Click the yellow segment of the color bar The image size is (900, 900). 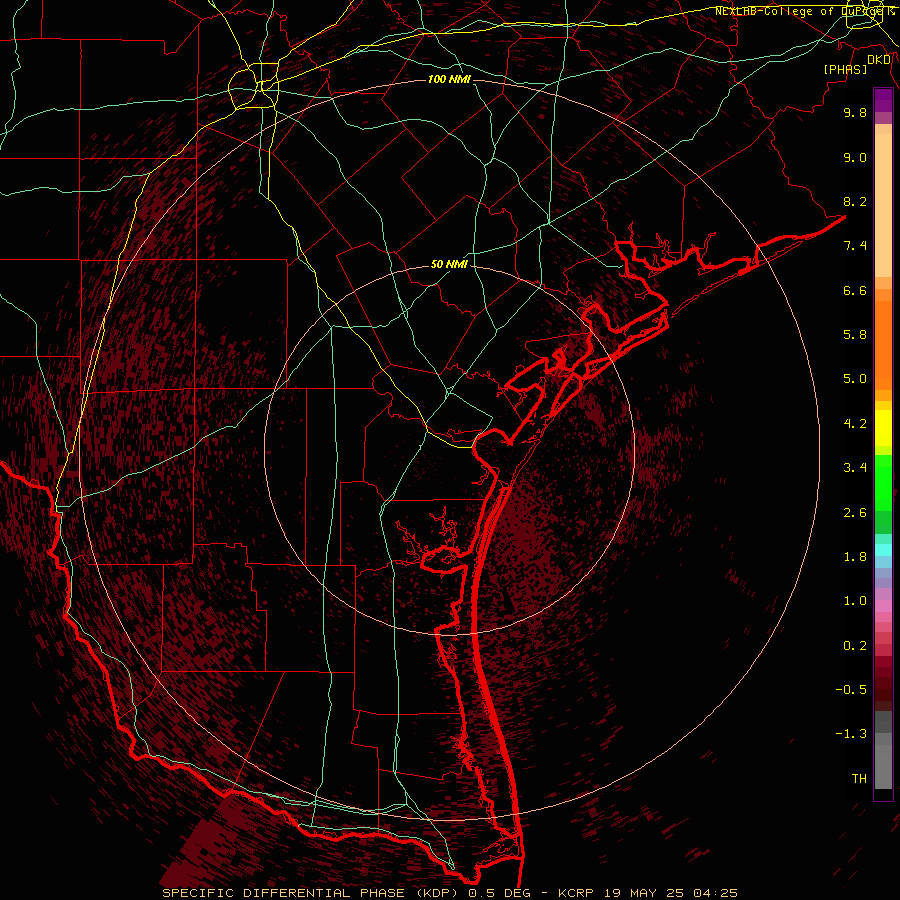pyautogui.click(x=883, y=428)
